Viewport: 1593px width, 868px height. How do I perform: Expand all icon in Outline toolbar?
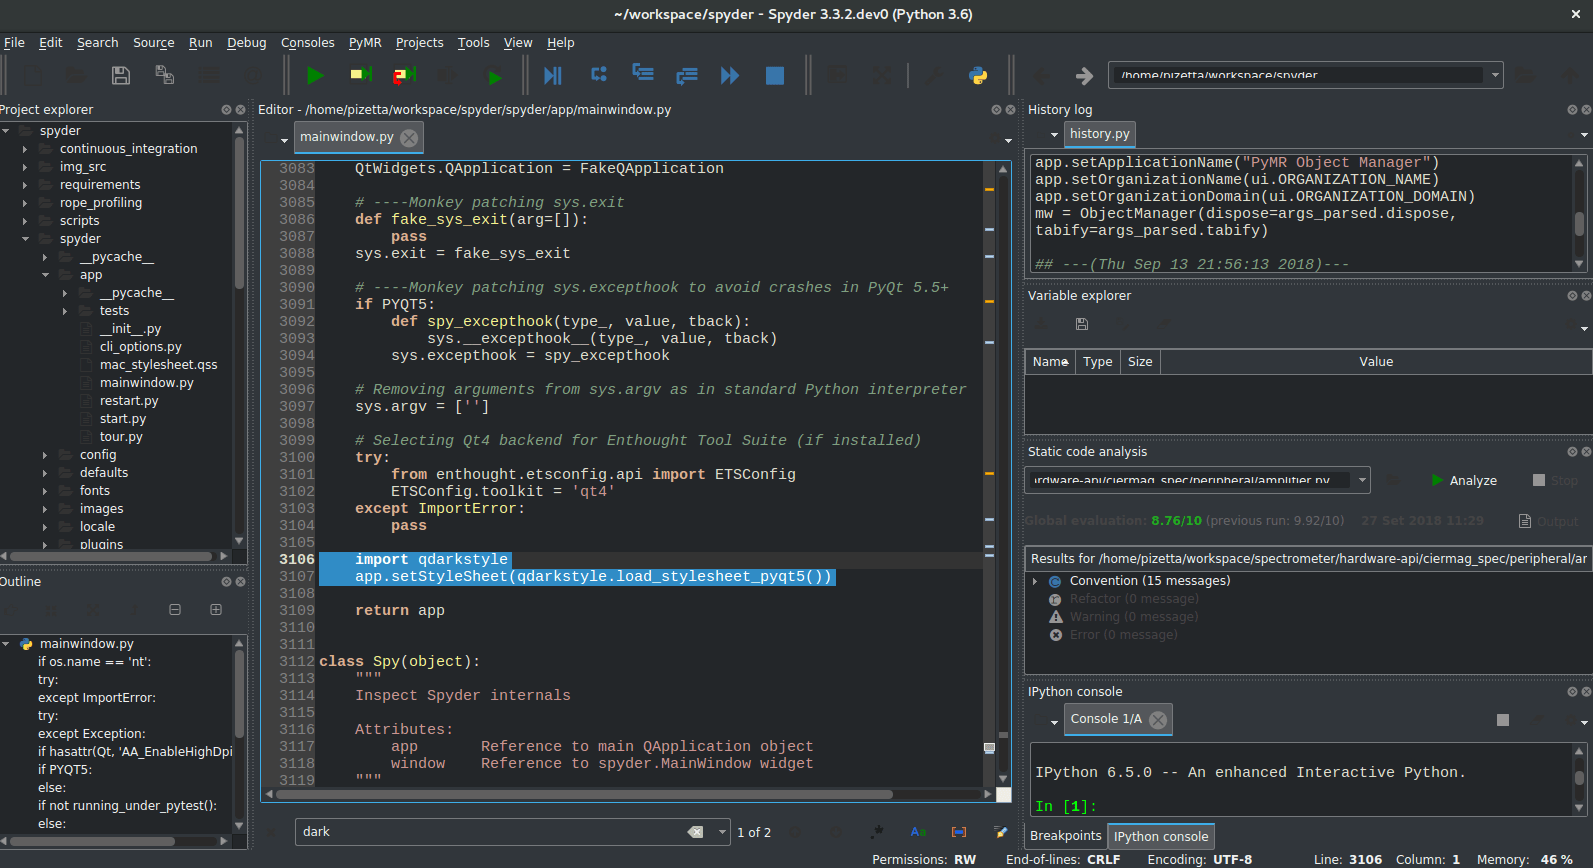coord(215,609)
